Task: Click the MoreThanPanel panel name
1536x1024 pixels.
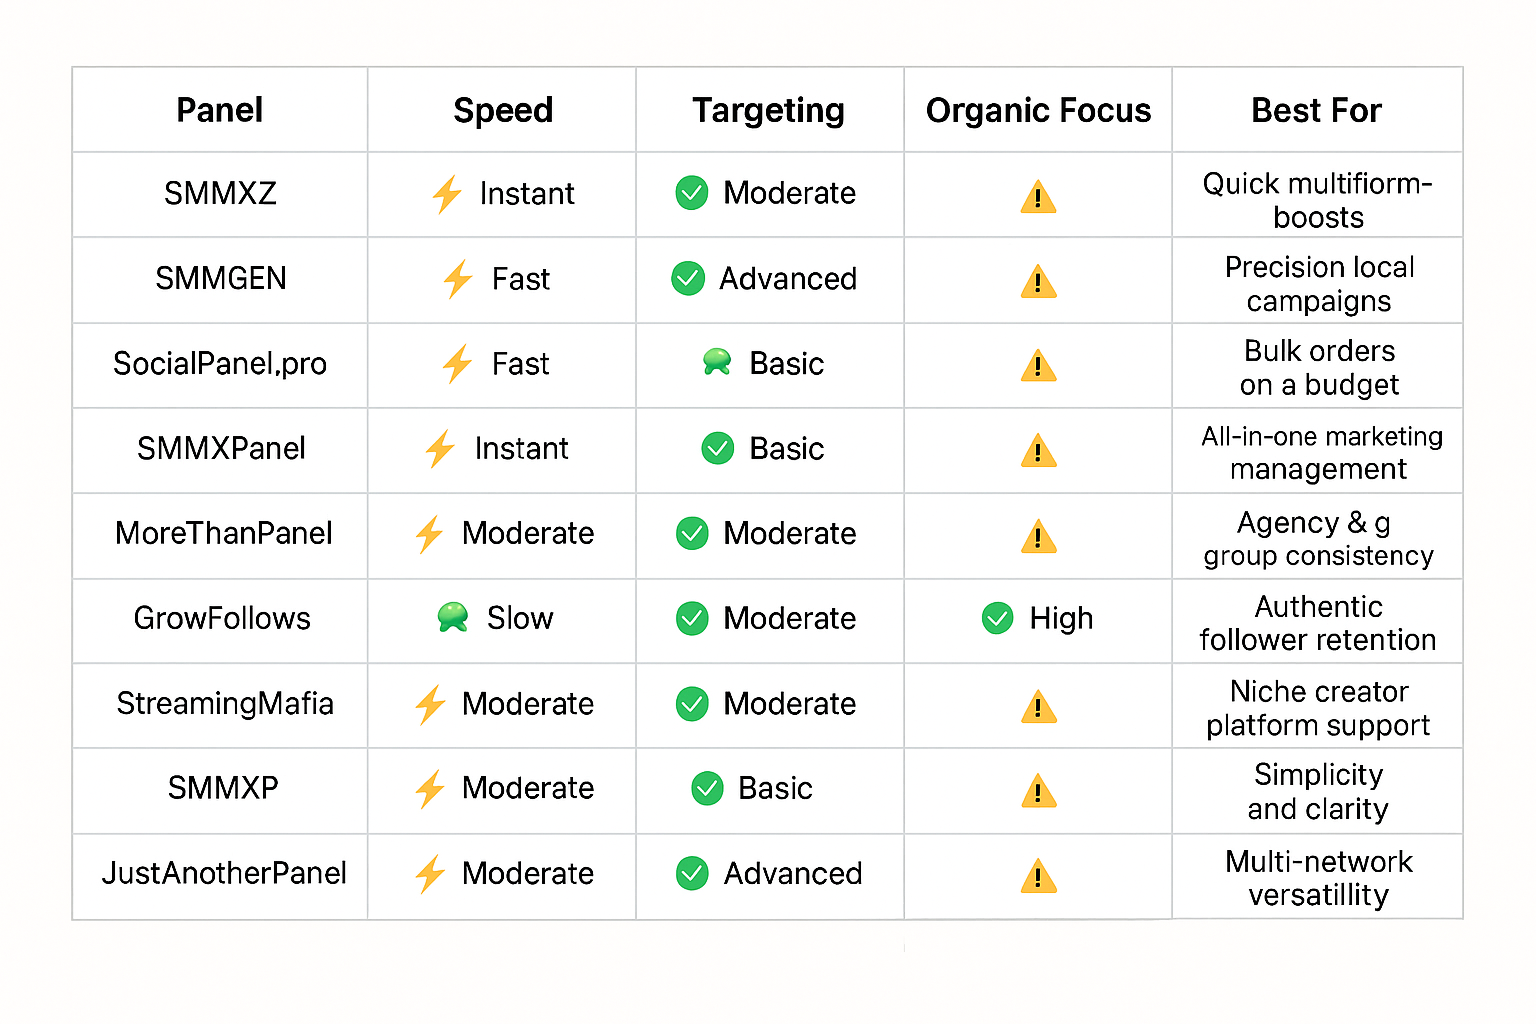Action: tap(224, 533)
